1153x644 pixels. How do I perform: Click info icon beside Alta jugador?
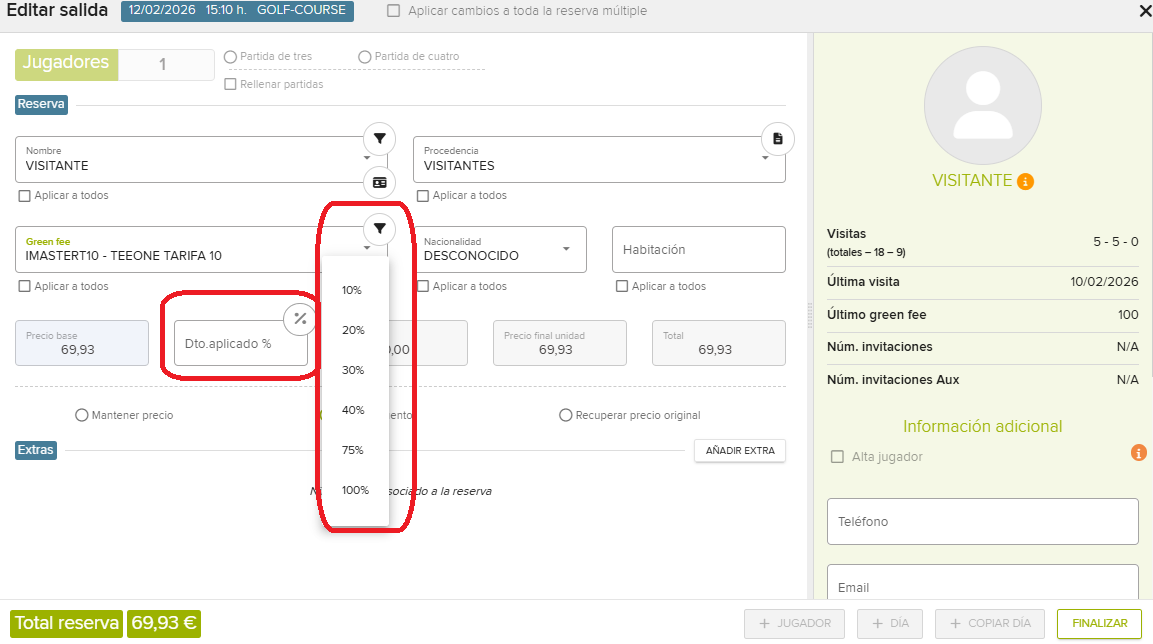[1138, 453]
